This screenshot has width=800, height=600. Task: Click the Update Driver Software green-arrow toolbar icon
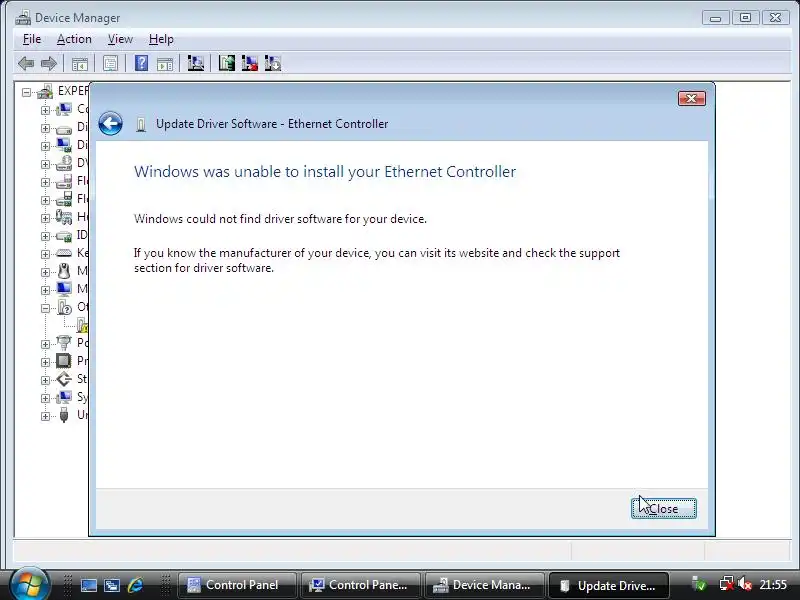point(227,63)
